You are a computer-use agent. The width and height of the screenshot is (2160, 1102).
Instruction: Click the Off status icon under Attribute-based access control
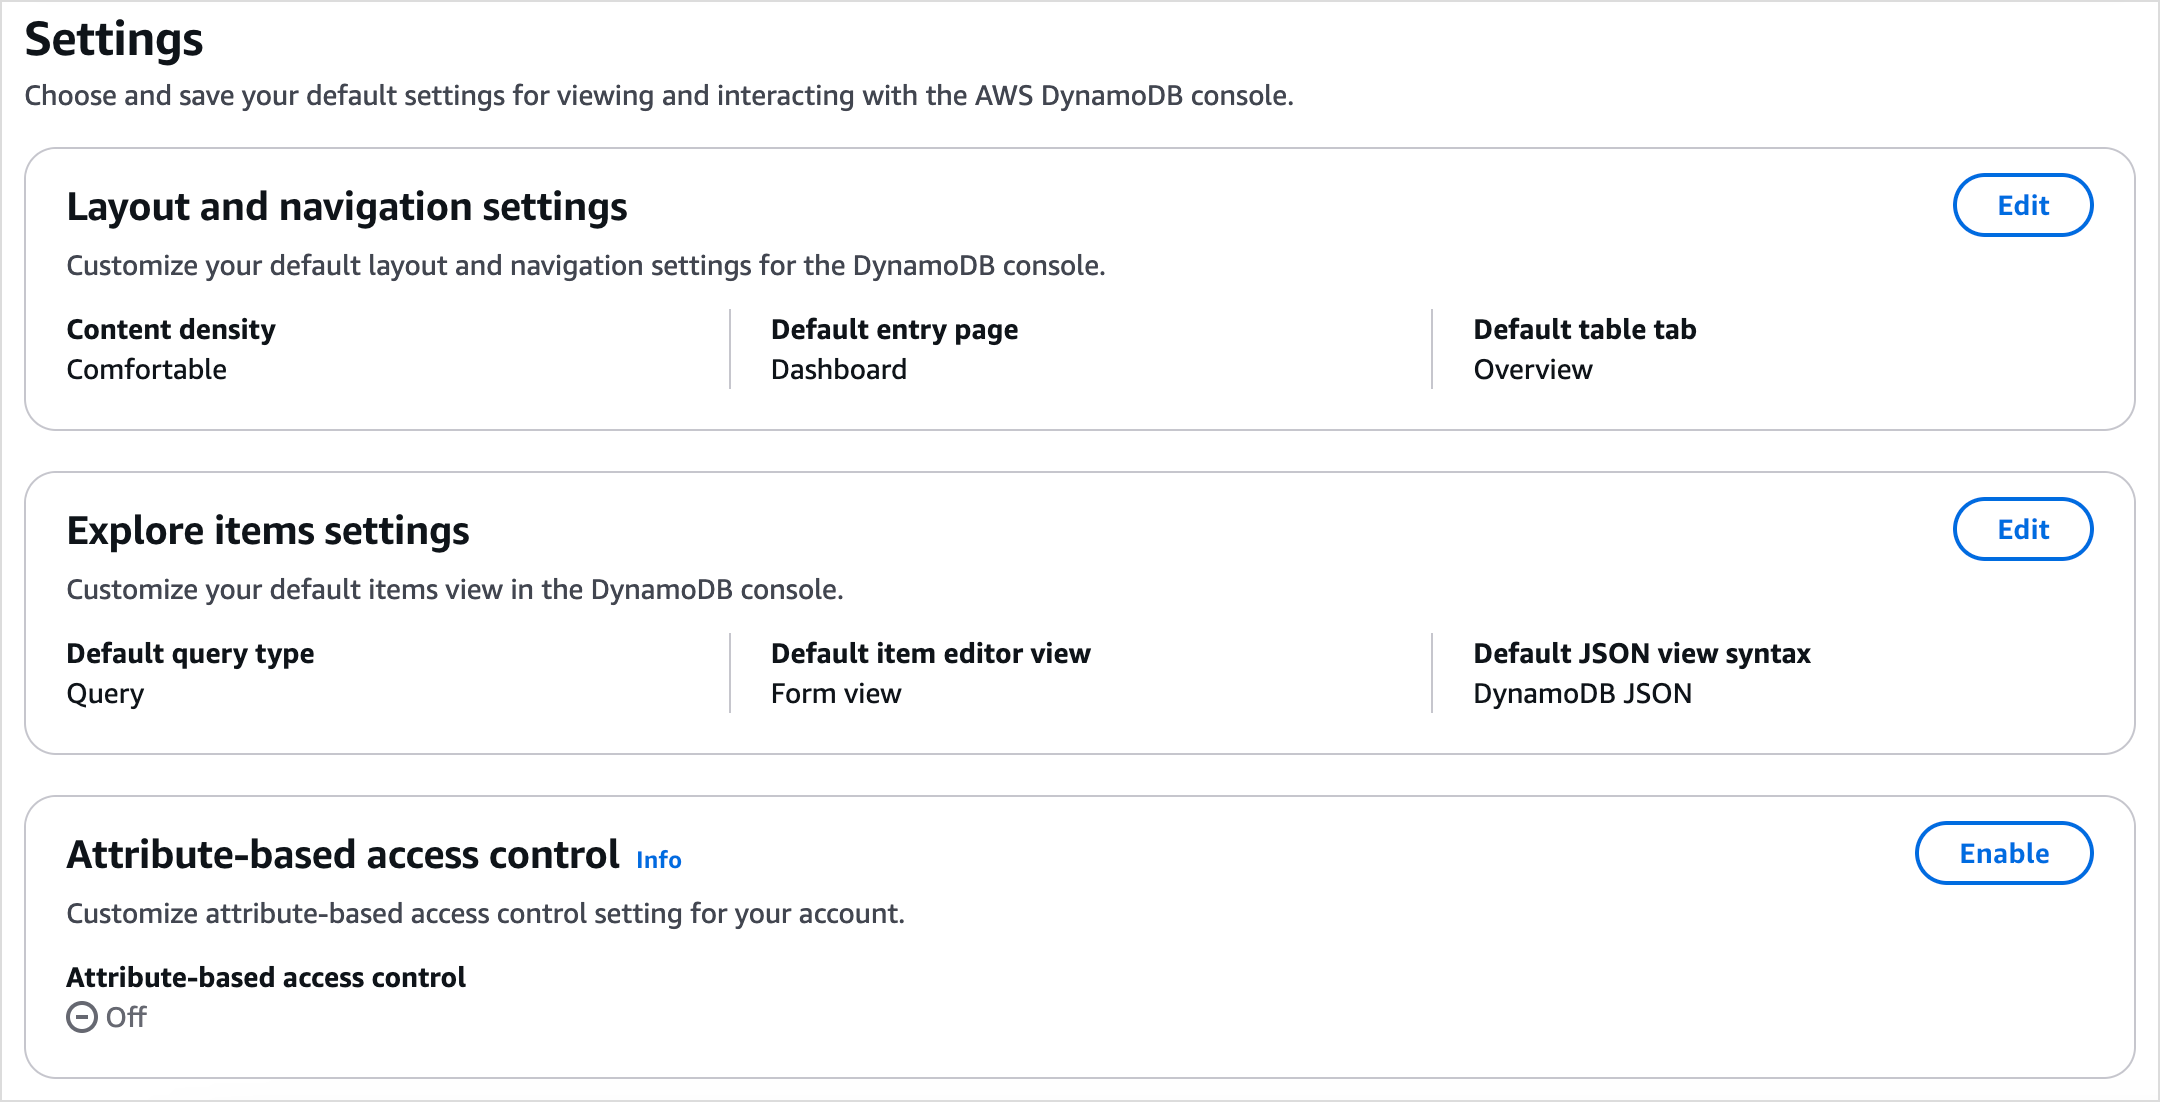83,1017
